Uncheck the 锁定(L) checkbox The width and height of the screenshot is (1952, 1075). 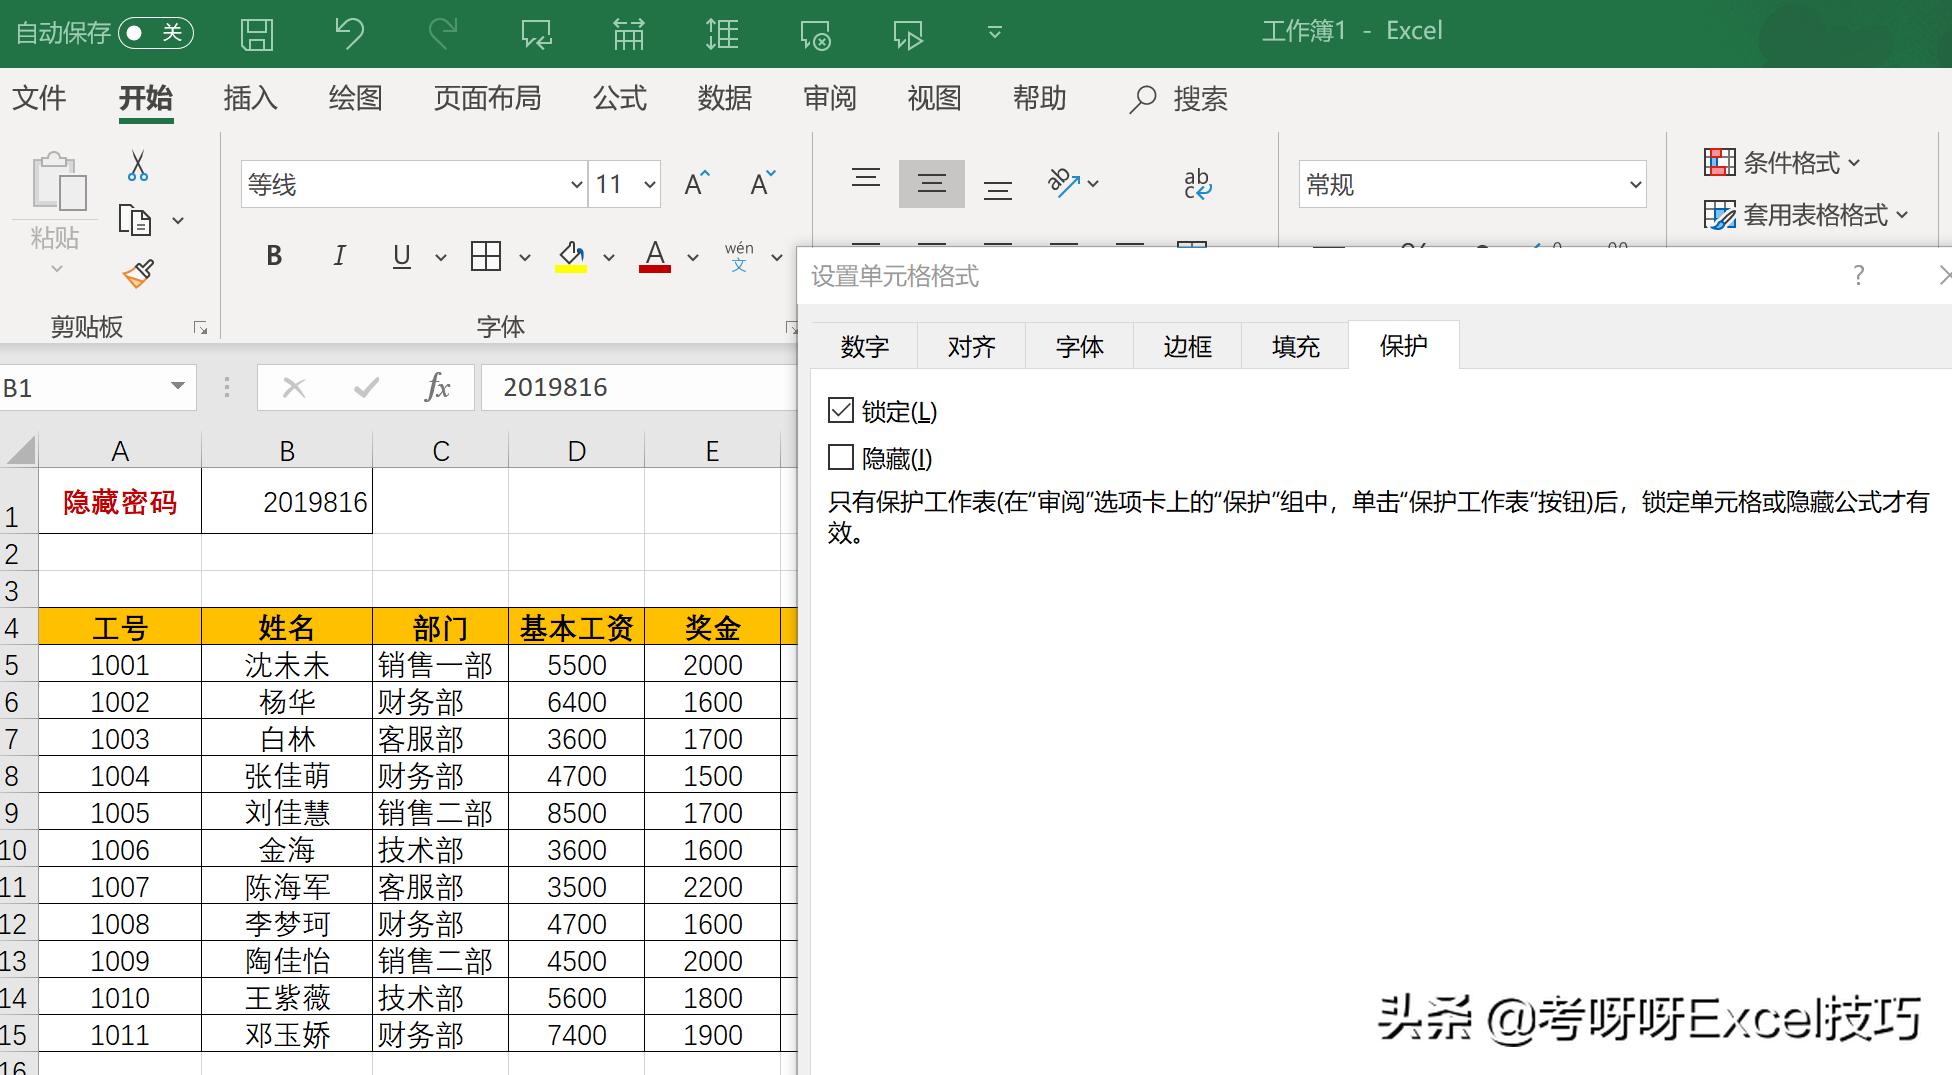click(841, 409)
